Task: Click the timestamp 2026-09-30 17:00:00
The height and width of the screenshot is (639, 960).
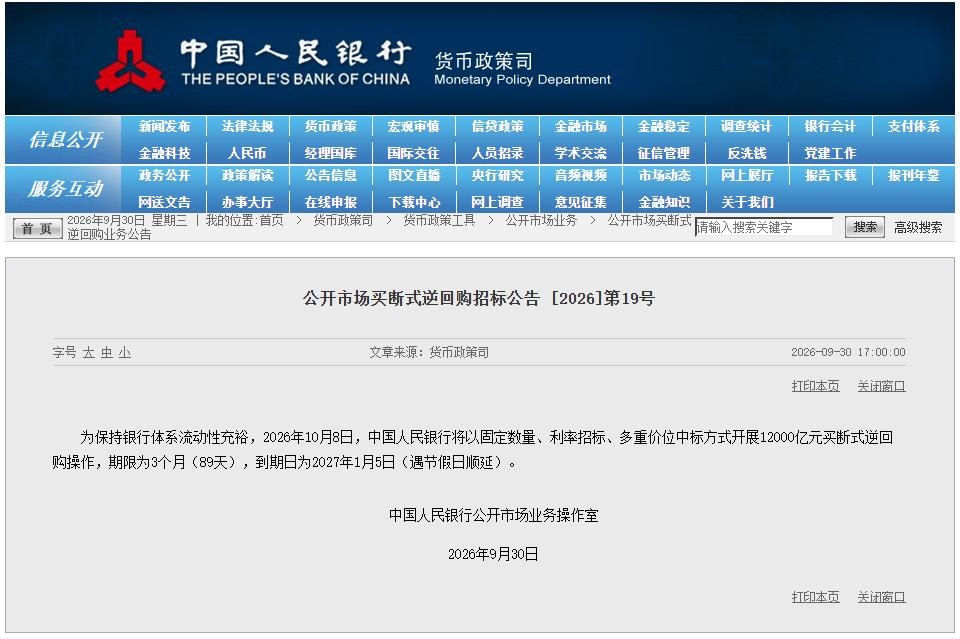Action: (x=848, y=353)
